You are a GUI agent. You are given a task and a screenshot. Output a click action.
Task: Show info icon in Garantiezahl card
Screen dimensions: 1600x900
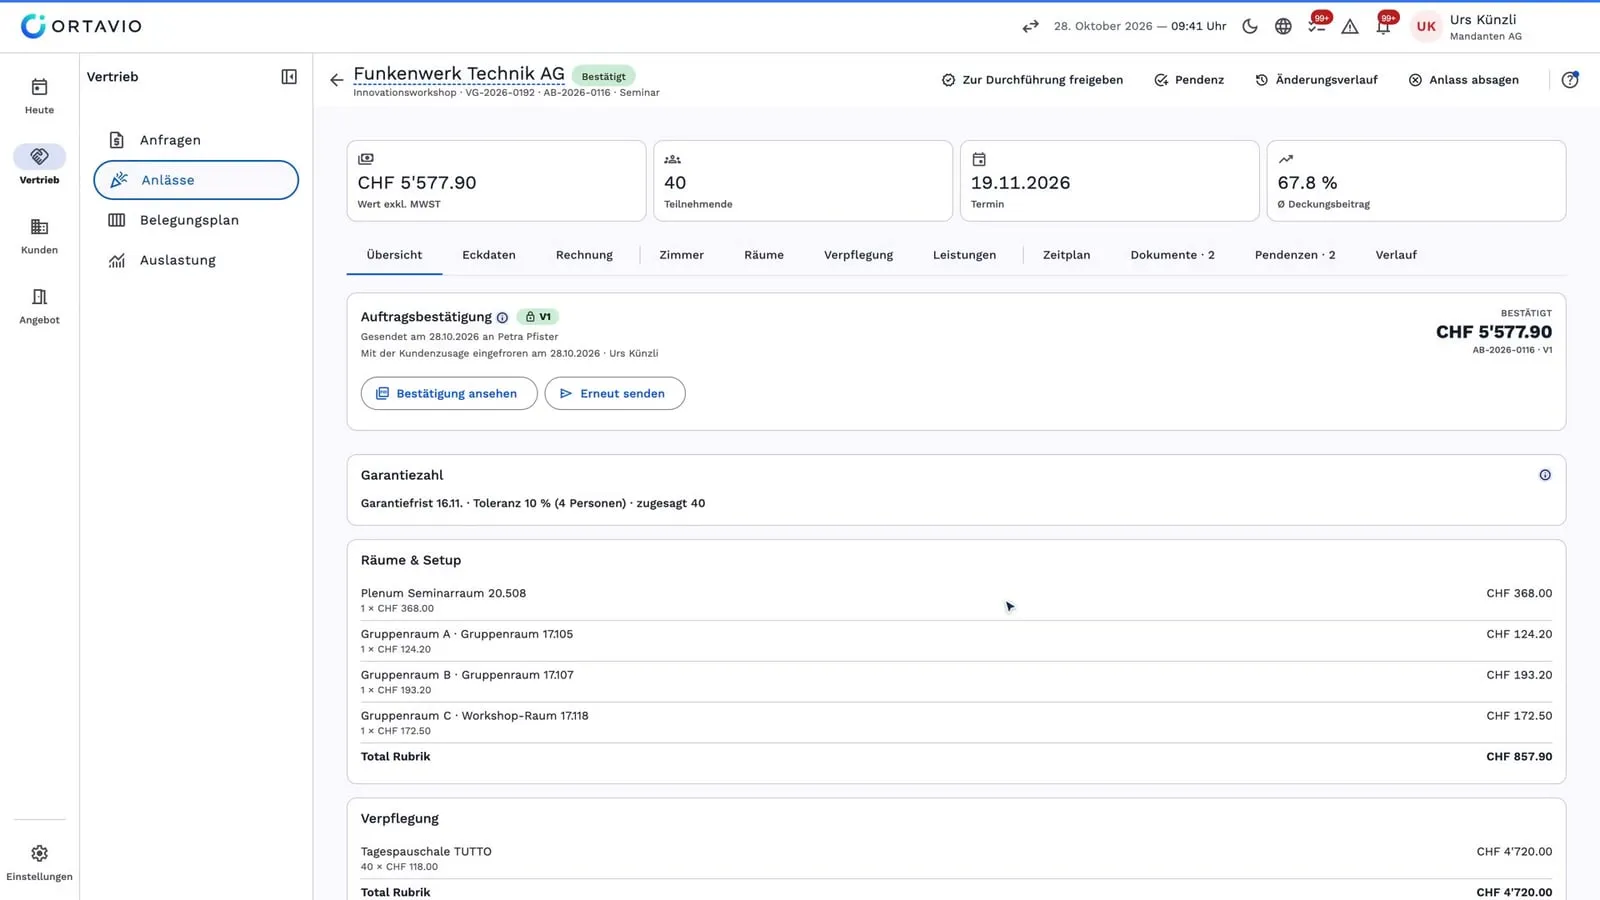click(1545, 475)
